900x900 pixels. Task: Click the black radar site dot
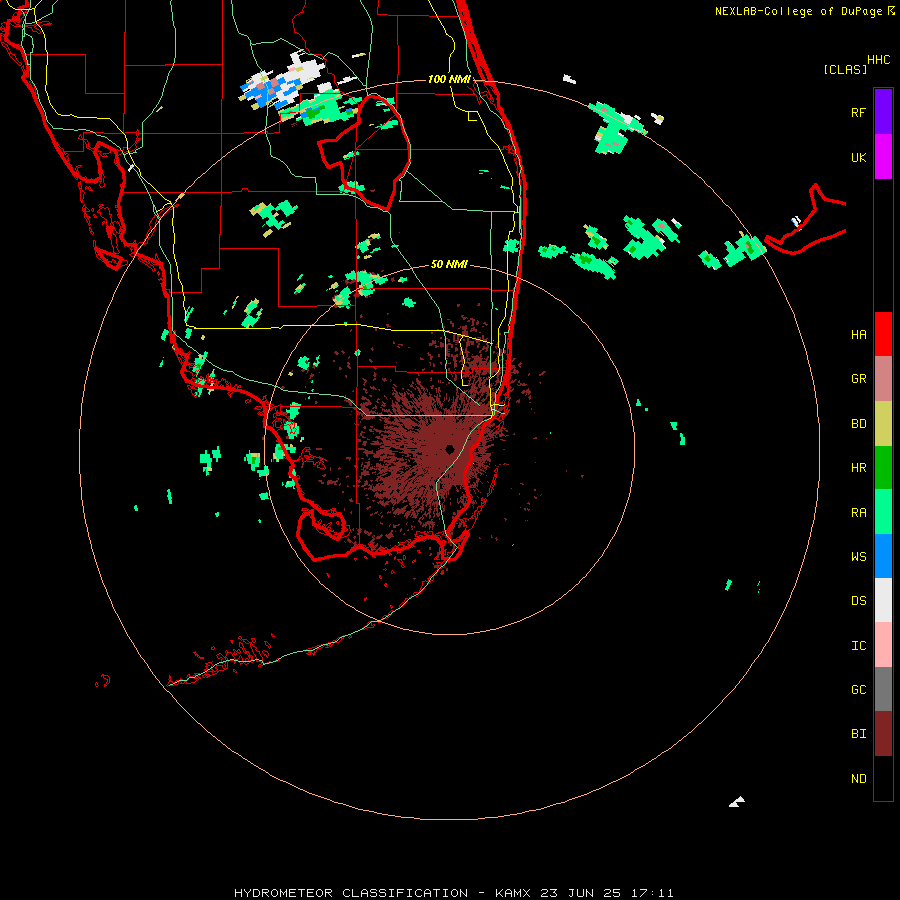coord(449,449)
